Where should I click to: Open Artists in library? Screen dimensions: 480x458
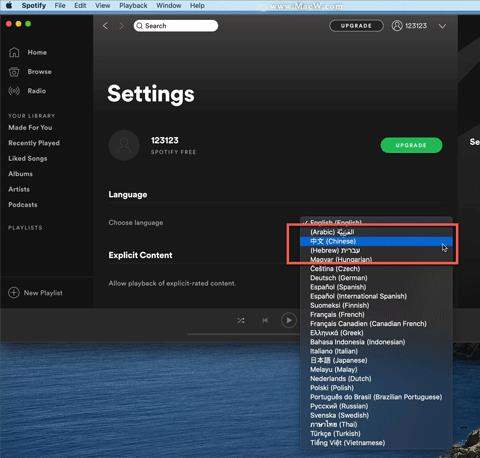pos(19,189)
